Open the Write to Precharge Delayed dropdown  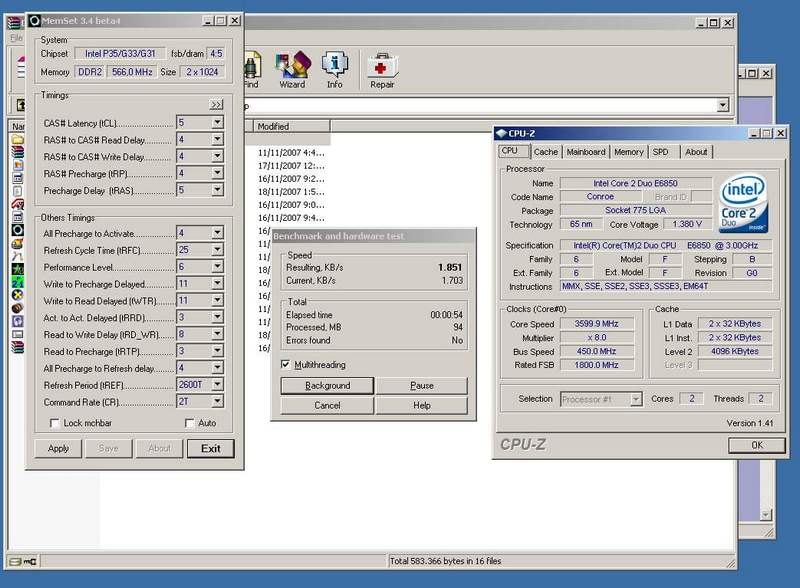pyautogui.click(x=217, y=283)
